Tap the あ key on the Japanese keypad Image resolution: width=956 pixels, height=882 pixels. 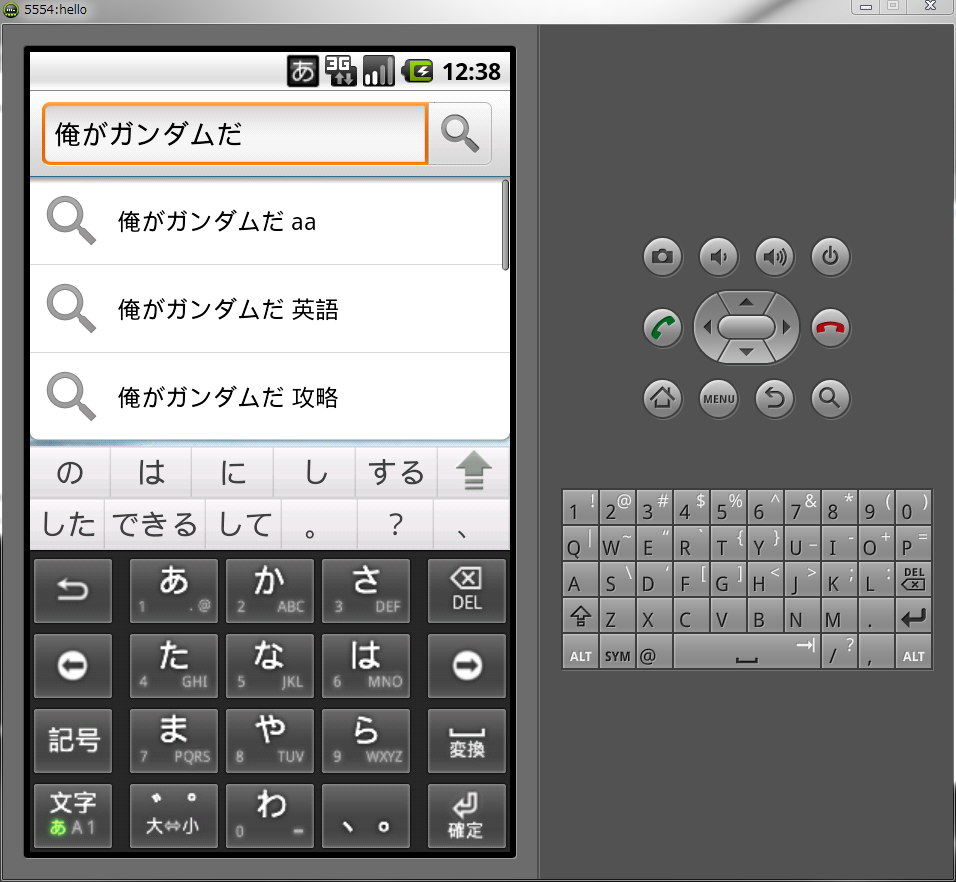pos(174,591)
